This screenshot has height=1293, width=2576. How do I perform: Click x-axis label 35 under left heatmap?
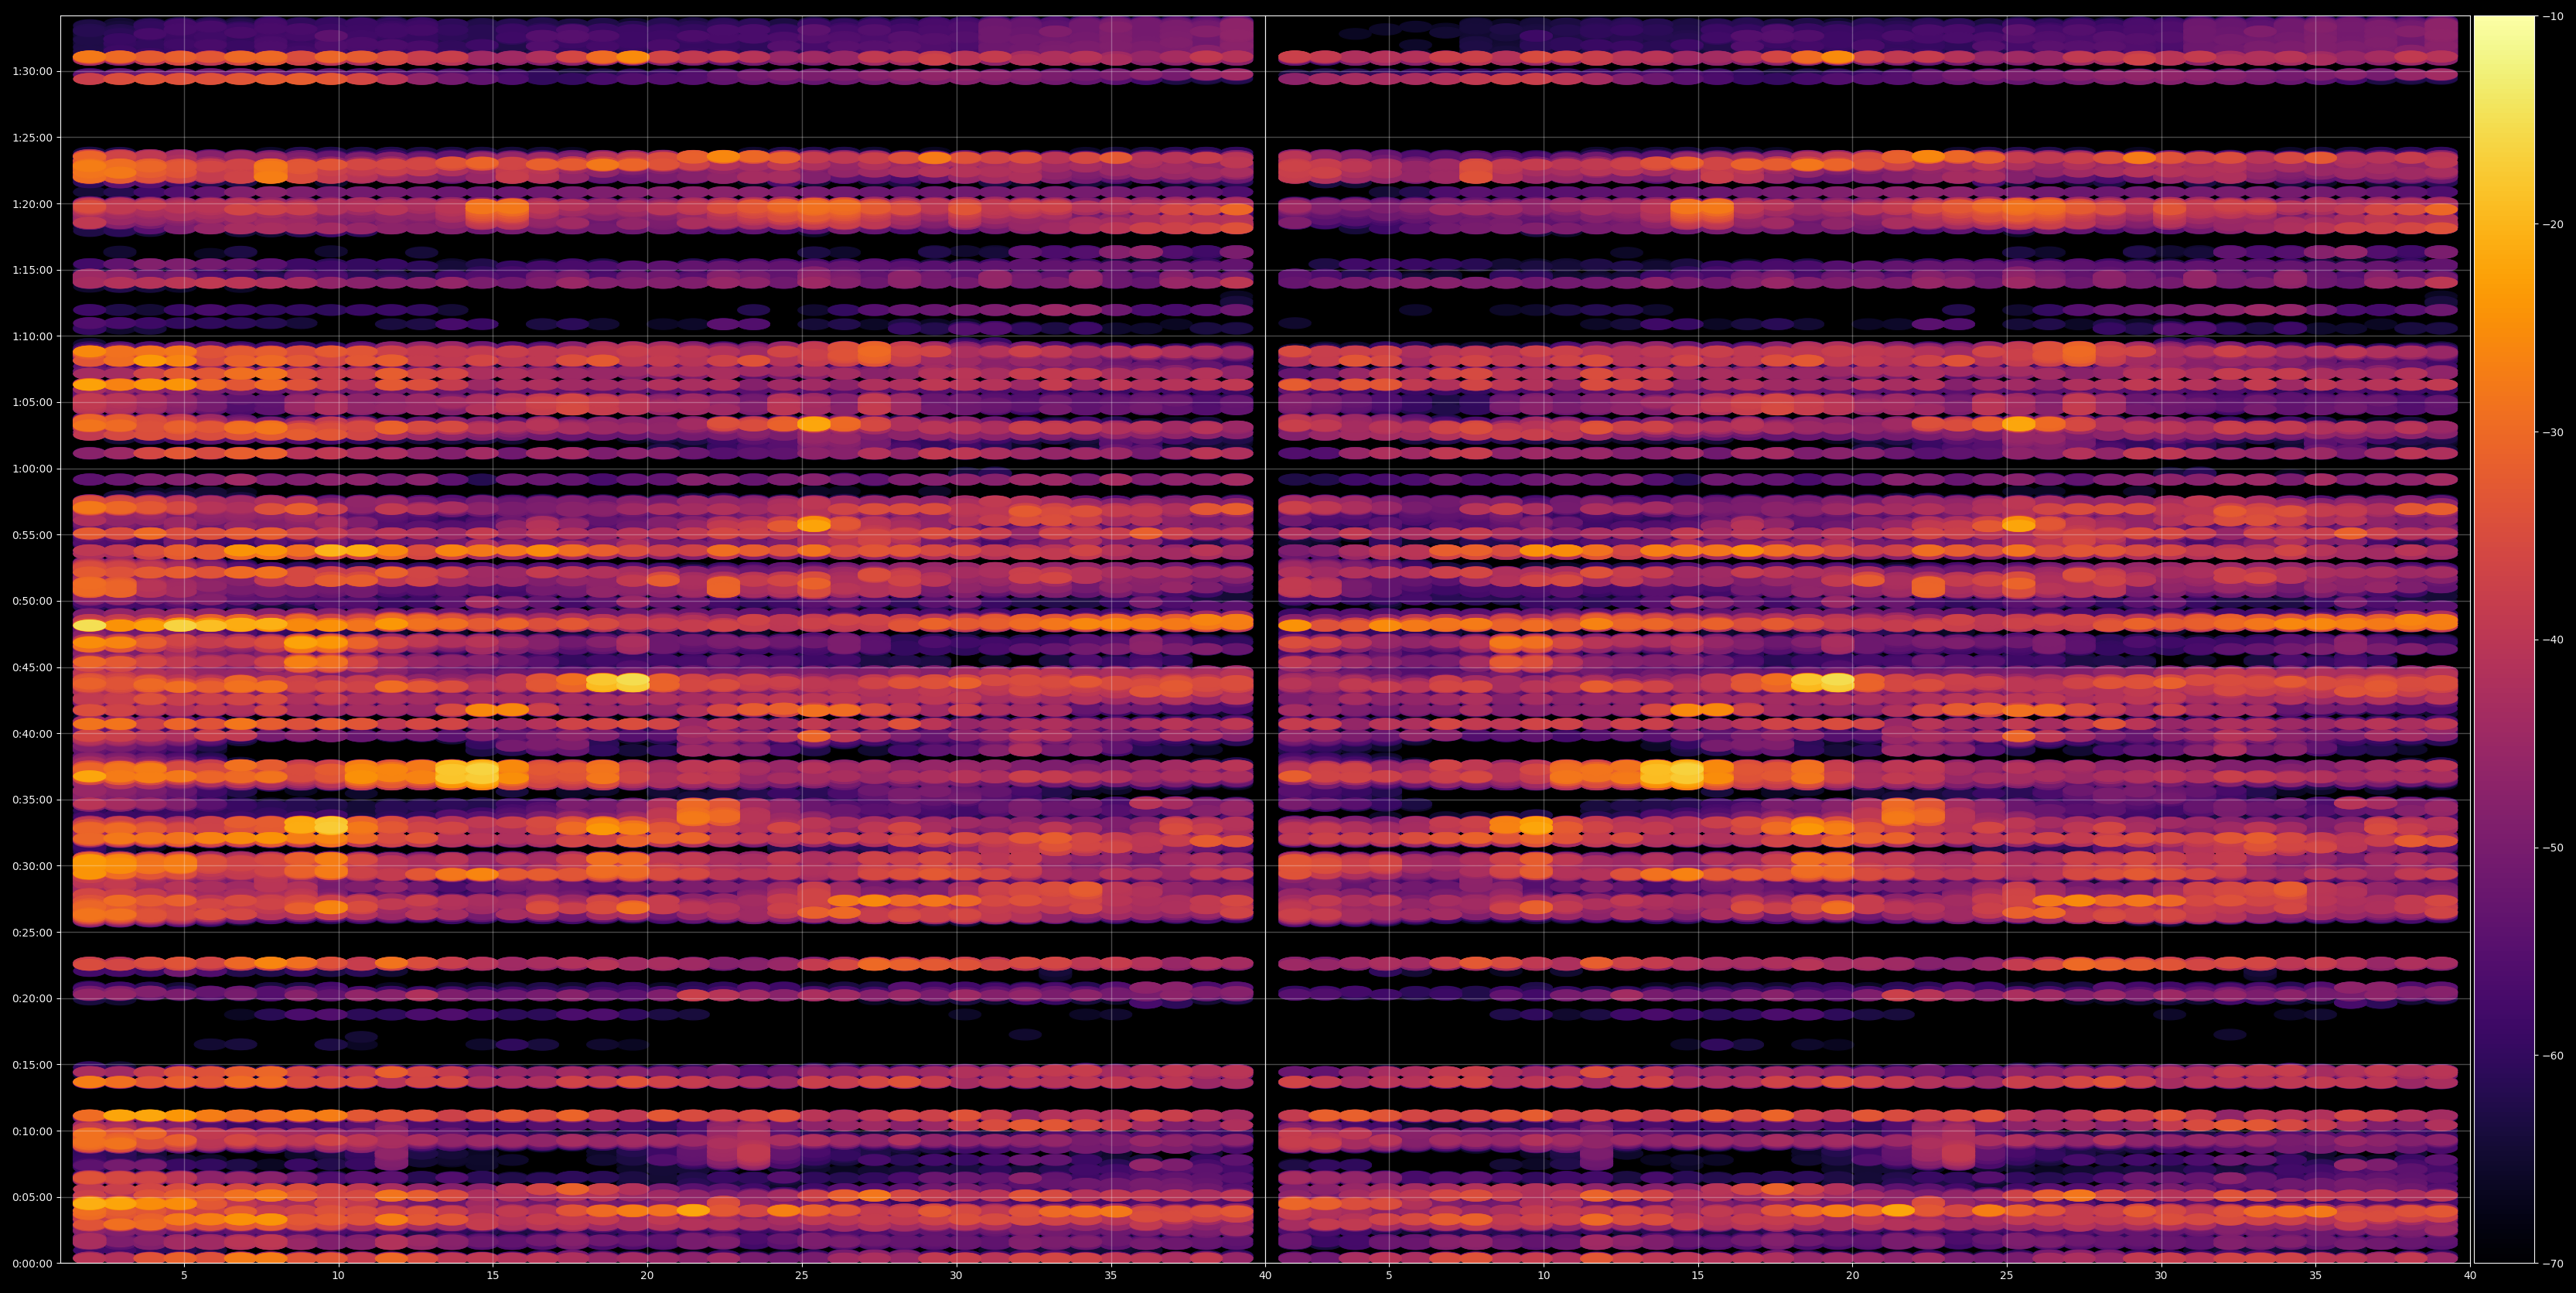click(1111, 1276)
